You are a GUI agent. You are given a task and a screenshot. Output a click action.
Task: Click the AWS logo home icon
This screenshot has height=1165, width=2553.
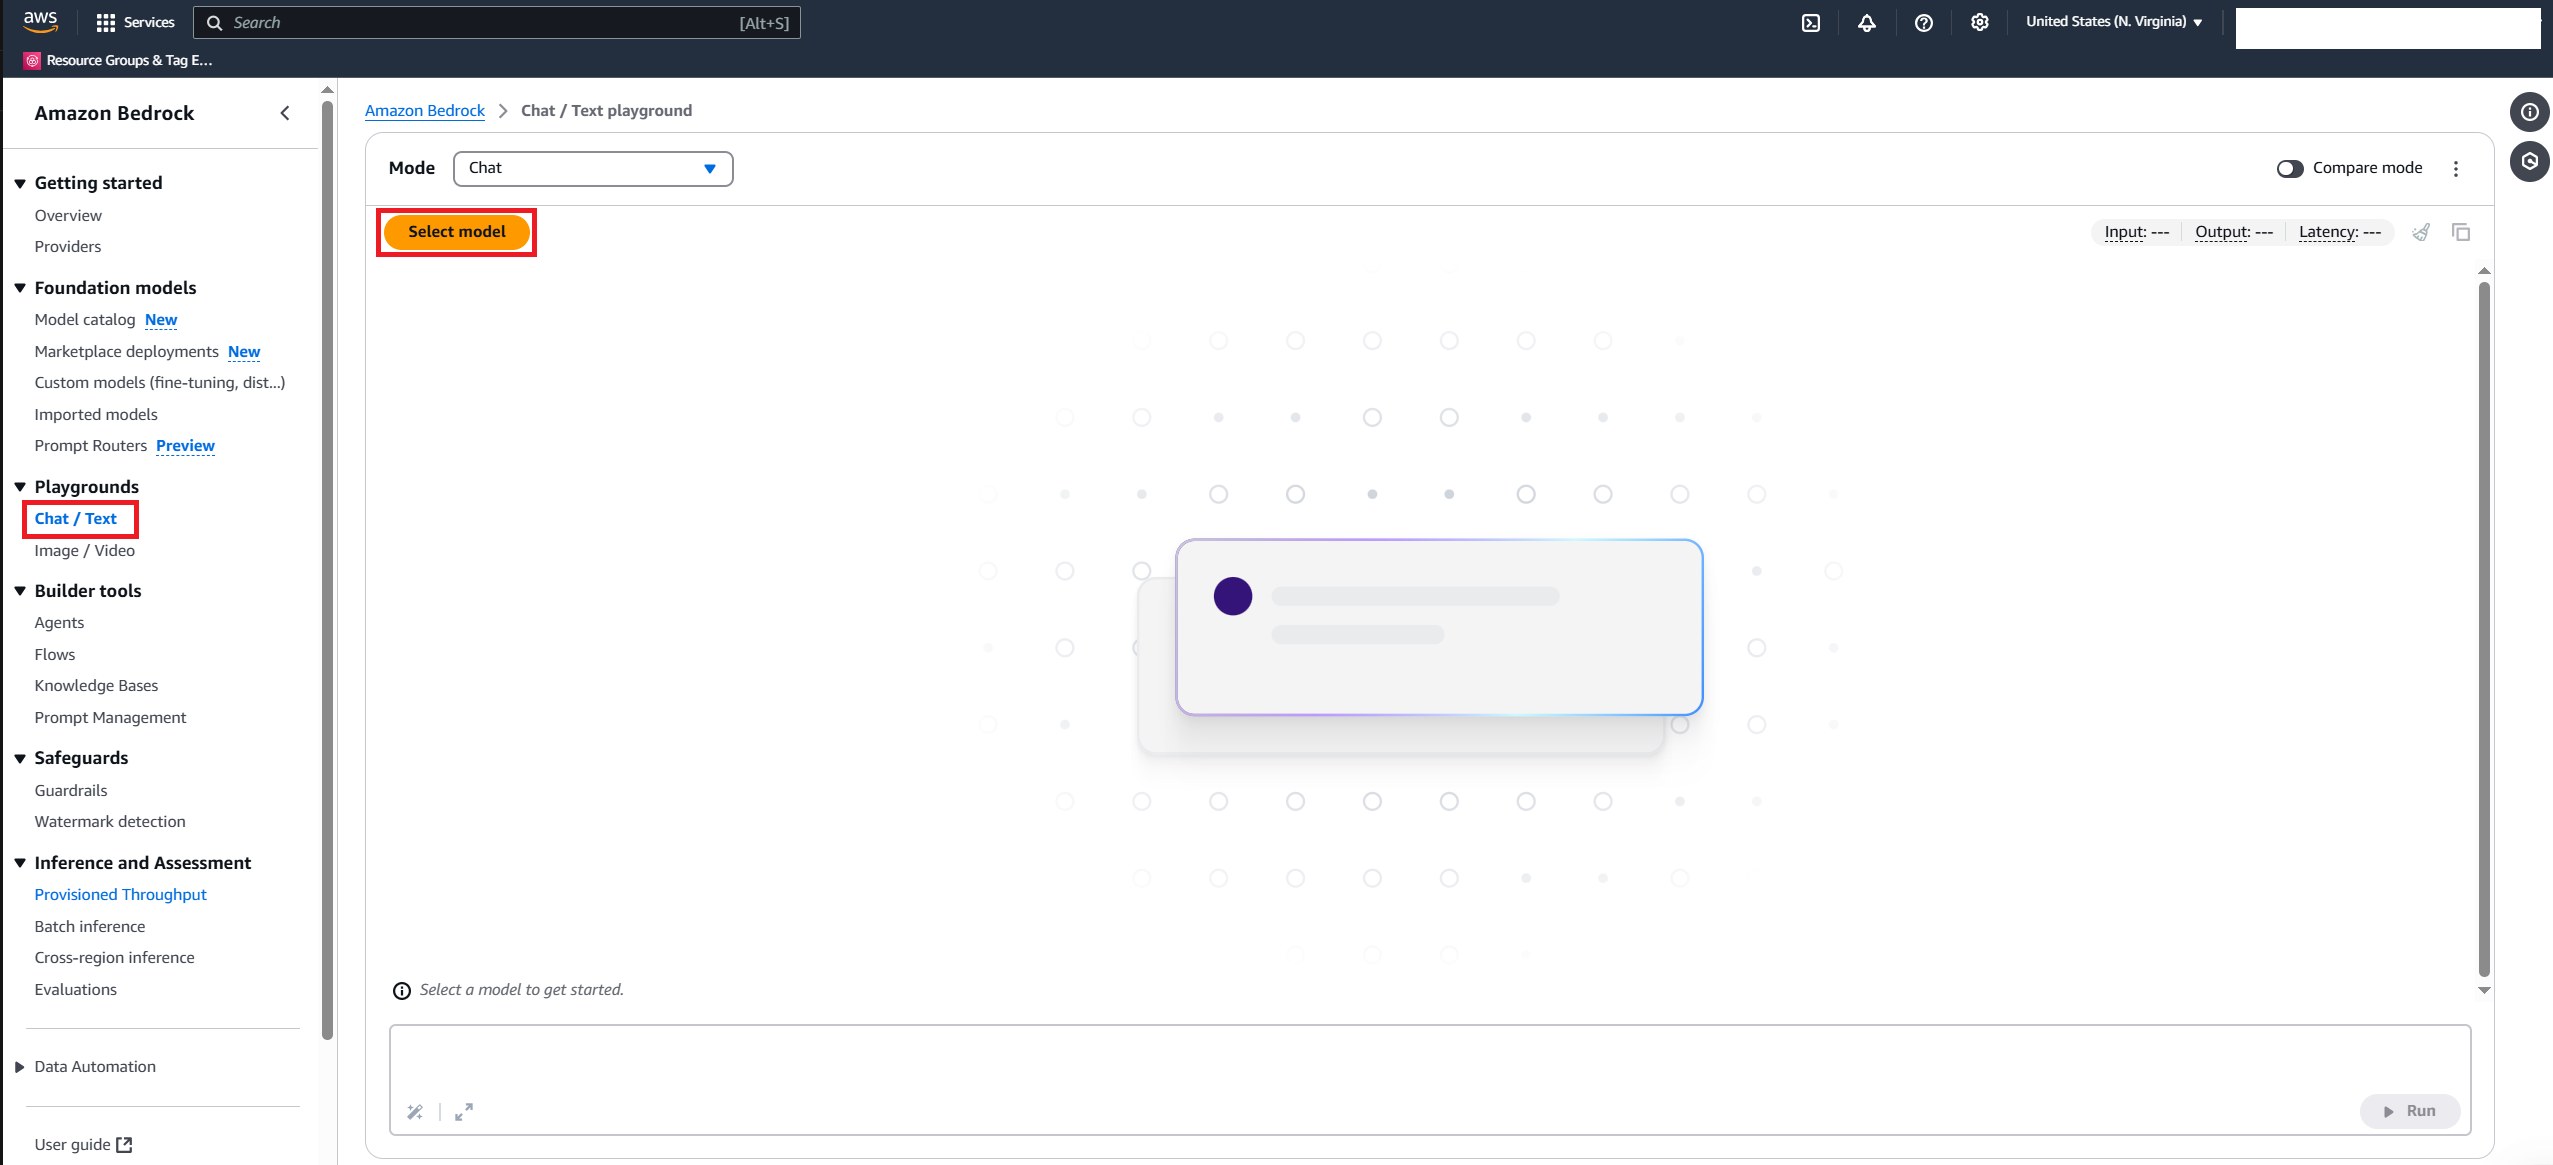[x=40, y=21]
